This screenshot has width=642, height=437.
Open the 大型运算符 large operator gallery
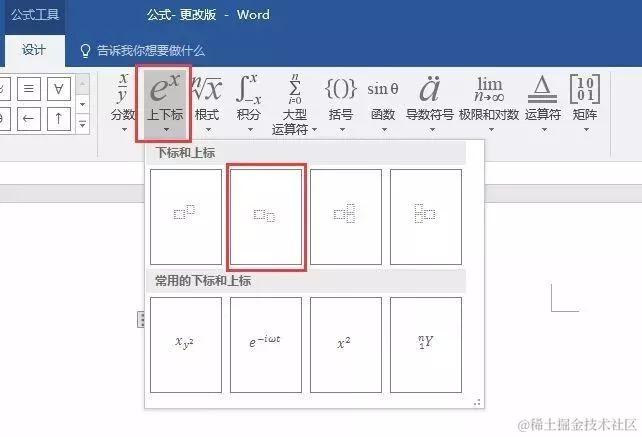point(294,103)
